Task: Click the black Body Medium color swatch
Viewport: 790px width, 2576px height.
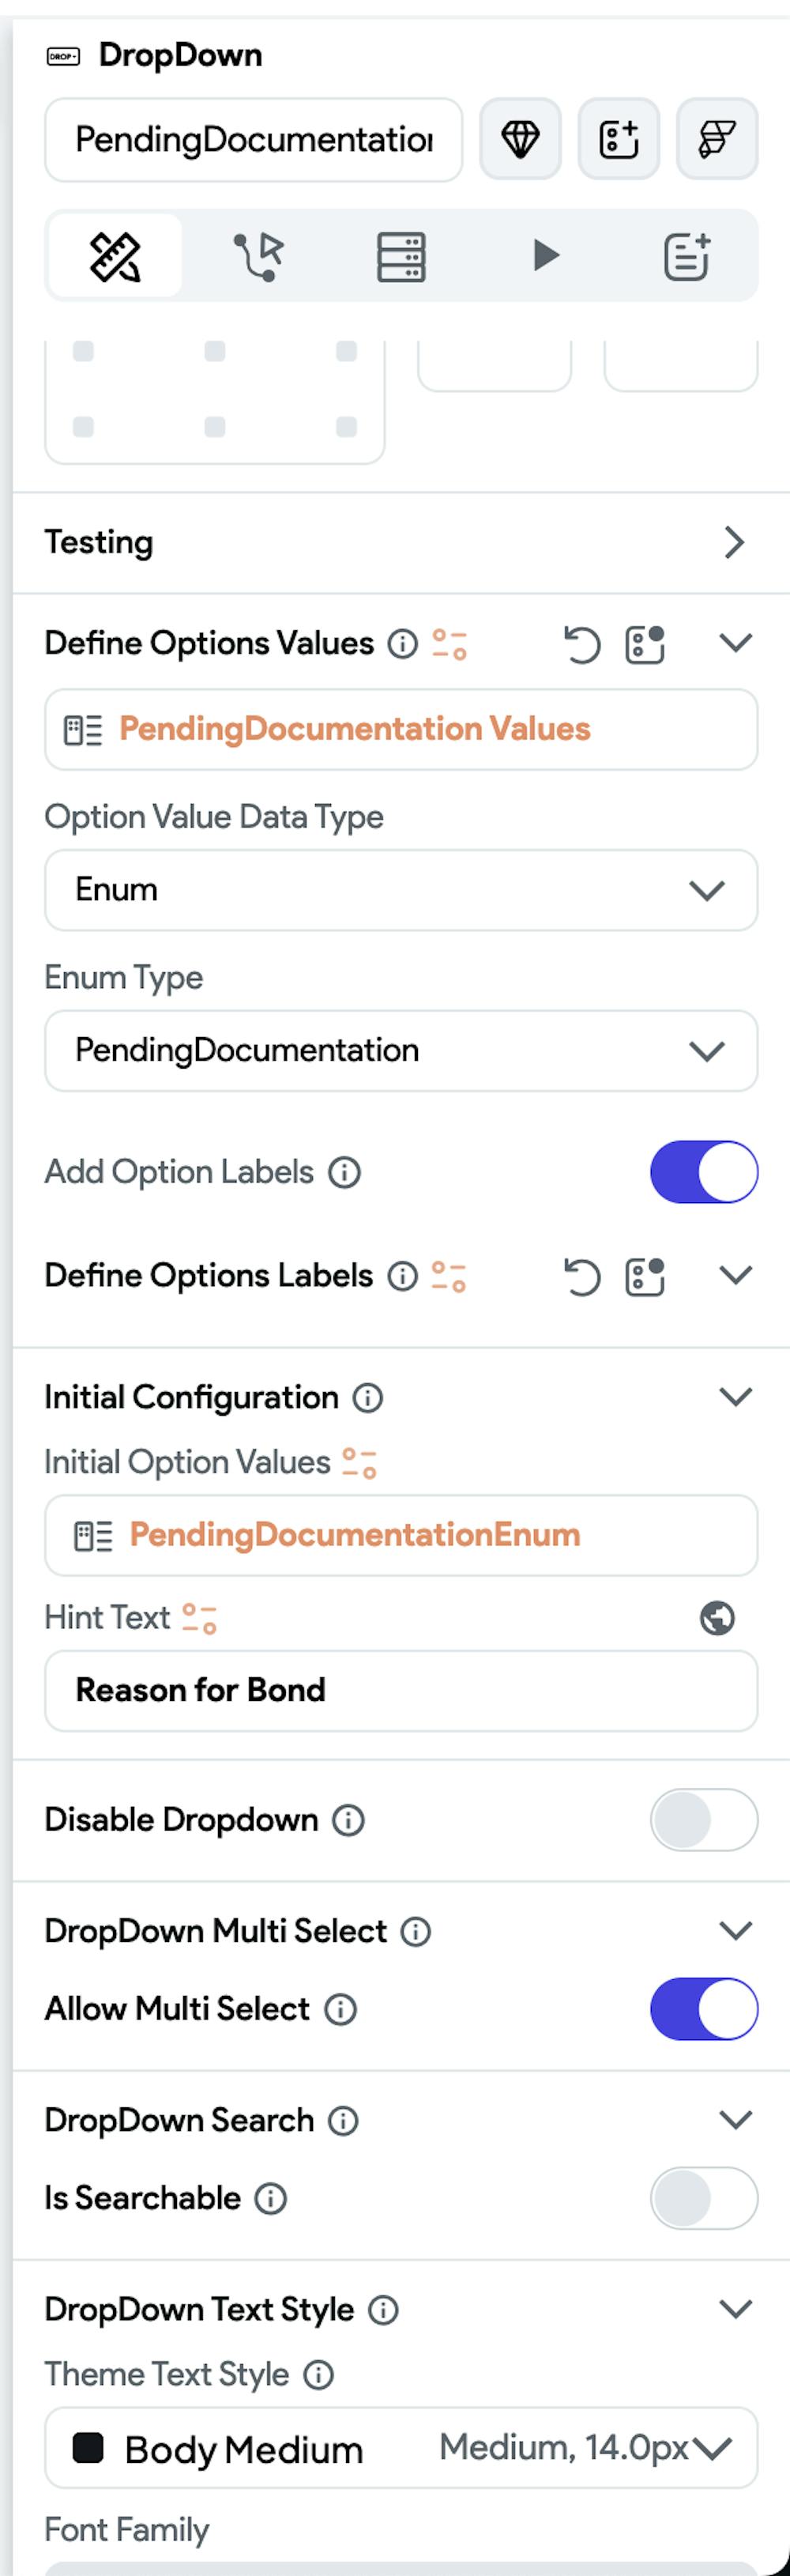Action: tap(89, 2447)
